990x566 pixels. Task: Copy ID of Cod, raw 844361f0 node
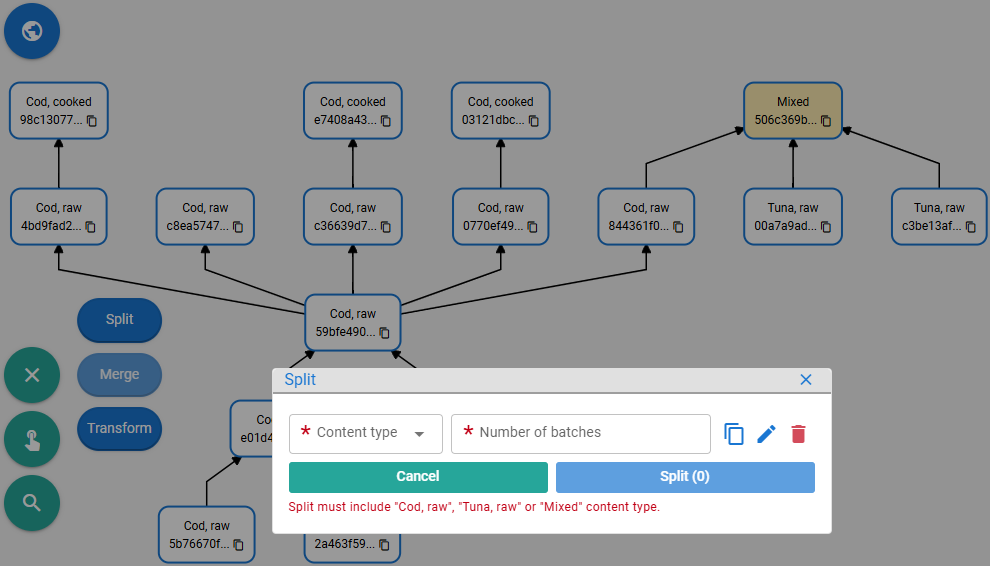click(678, 227)
